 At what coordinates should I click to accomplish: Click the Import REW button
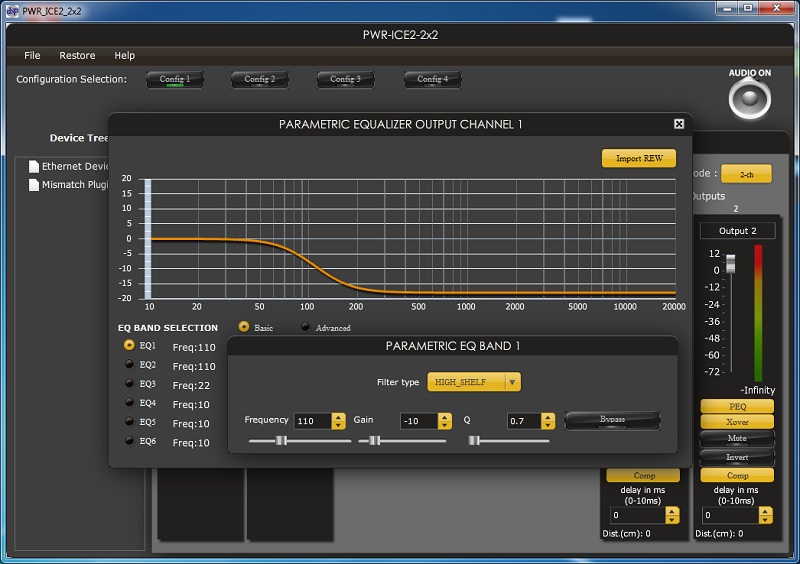point(639,158)
